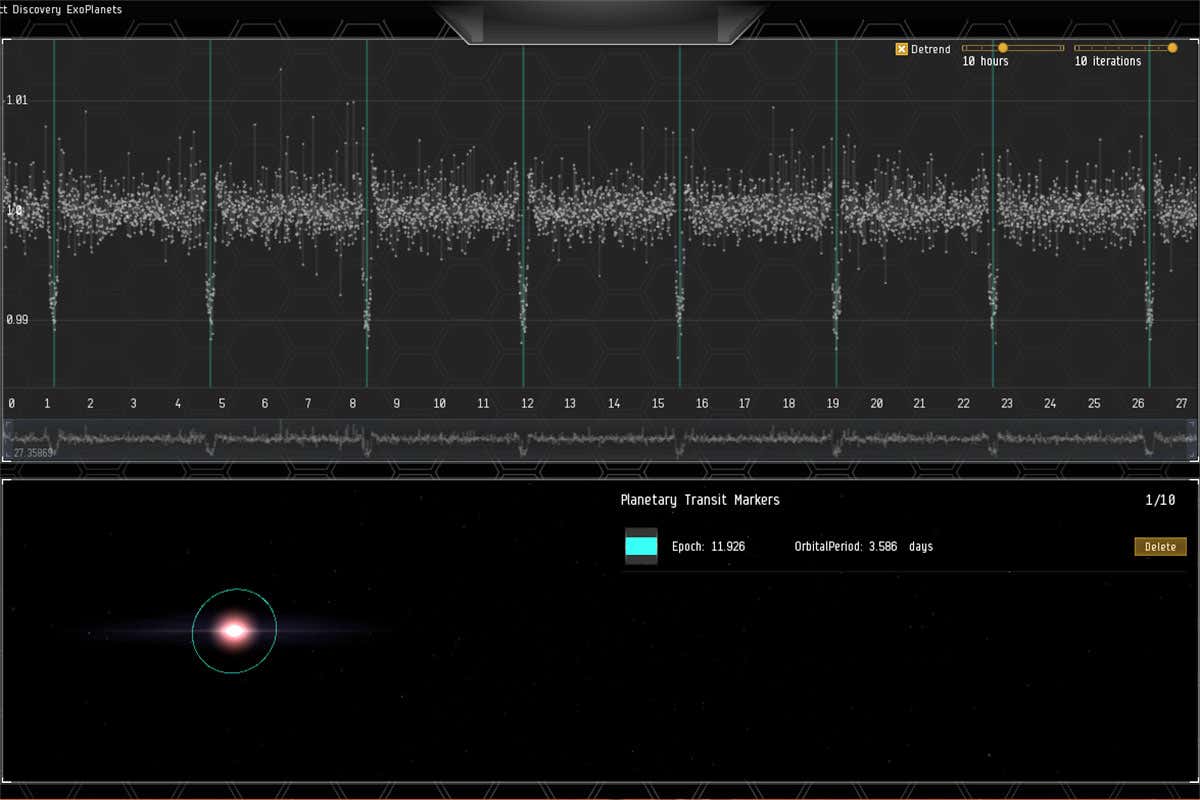The width and height of the screenshot is (1200, 800).
Task: Enable the Detrend checkbox
Action: point(901,48)
